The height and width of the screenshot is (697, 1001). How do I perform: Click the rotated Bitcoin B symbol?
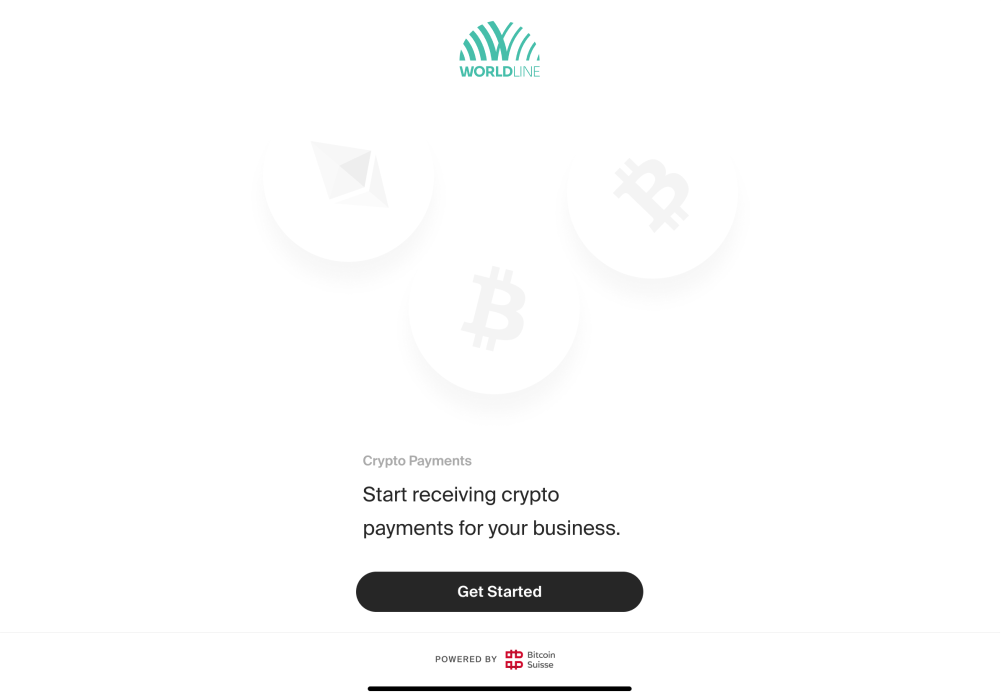pos(652,195)
